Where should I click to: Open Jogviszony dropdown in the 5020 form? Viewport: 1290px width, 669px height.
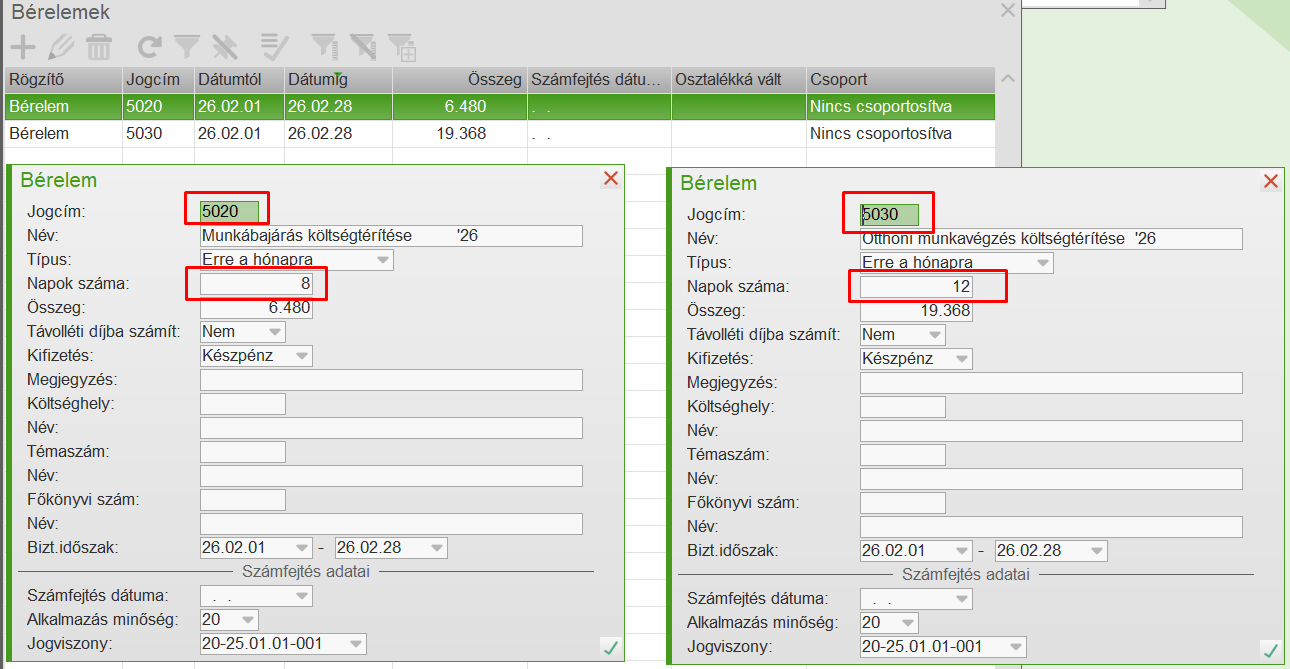pyautogui.click(x=355, y=644)
